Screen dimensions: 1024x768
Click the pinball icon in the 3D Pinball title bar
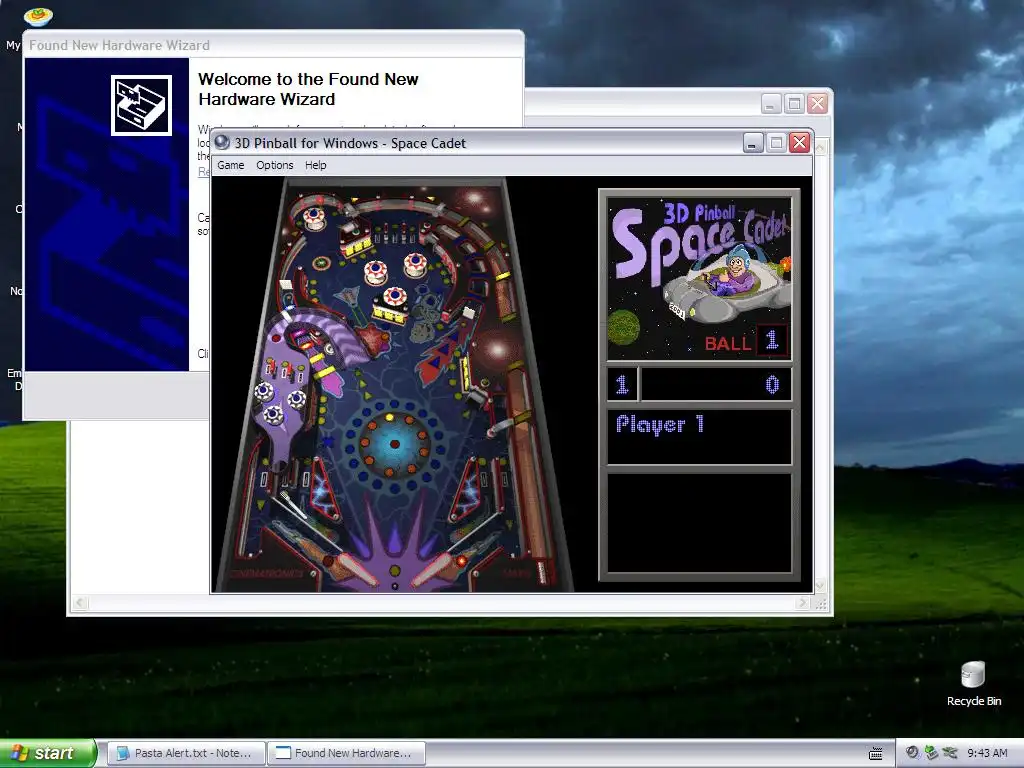click(222, 142)
